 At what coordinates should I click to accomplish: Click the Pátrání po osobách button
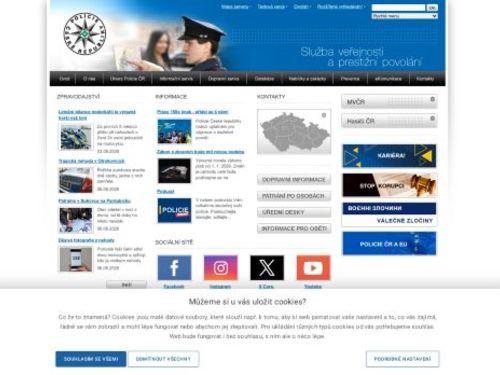[x=294, y=196]
